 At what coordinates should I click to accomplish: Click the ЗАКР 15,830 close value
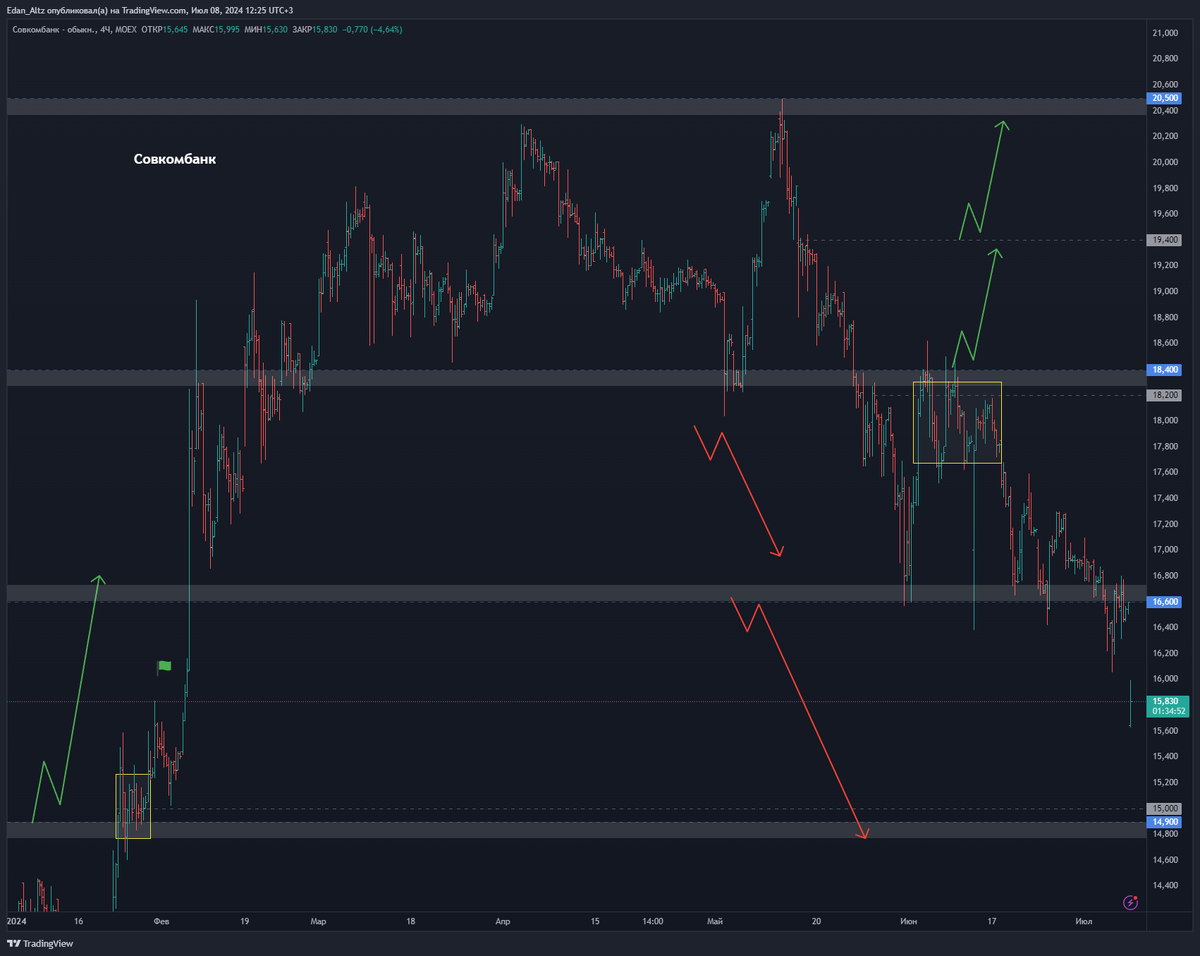(x=317, y=29)
